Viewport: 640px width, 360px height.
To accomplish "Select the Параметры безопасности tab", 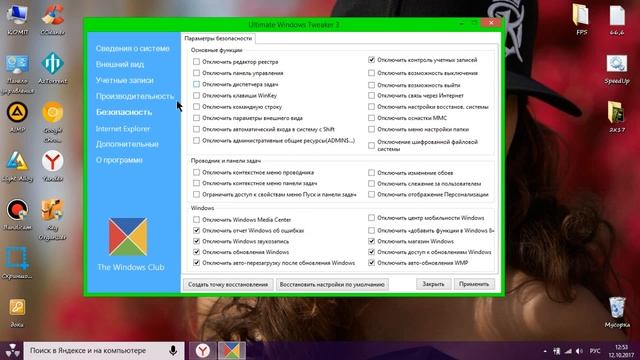I will tap(218, 38).
